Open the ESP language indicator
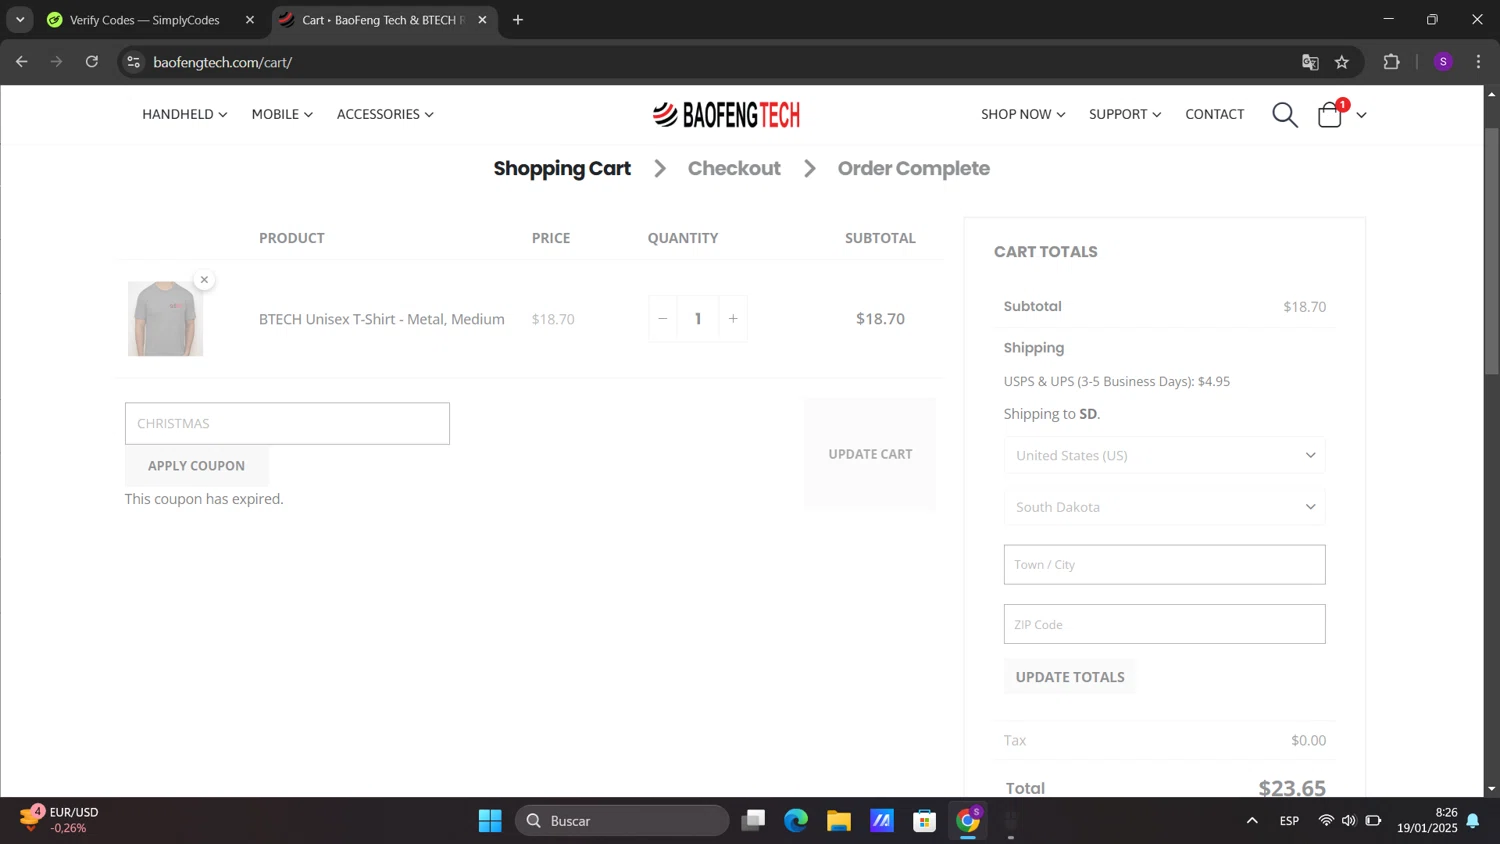 pyautogui.click(x=1289, y=821)
